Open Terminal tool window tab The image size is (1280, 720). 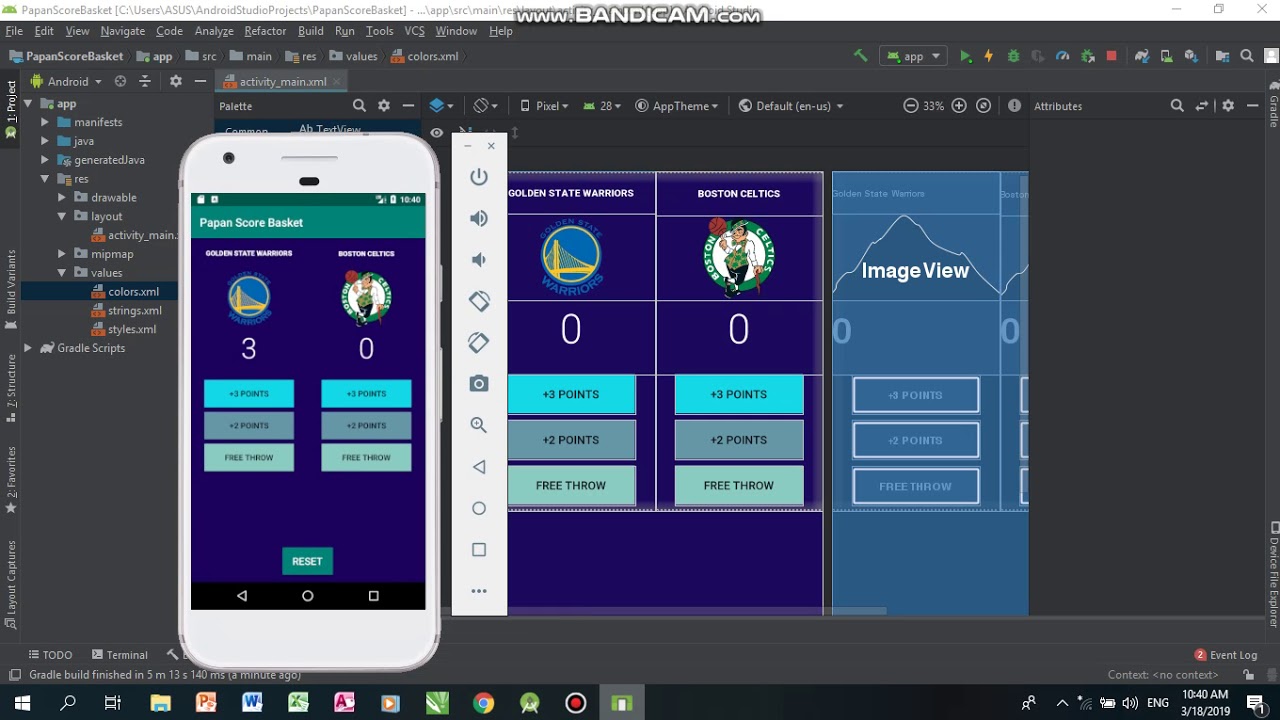(119, 655)
